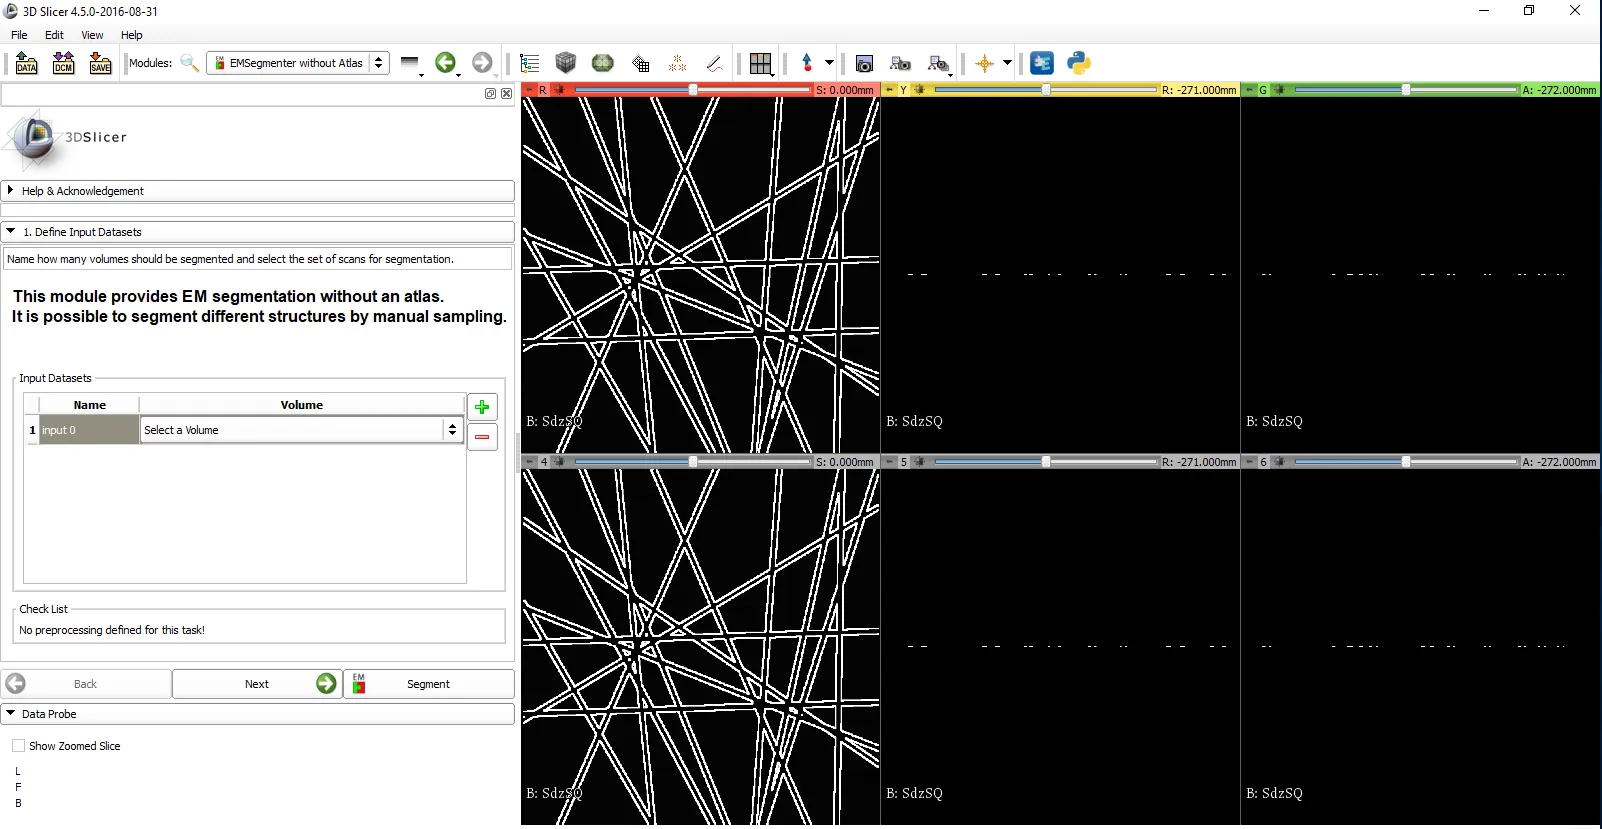Open the Edit menu
The height and width of the screenshot is (829, 1602).
coord(54,35)
